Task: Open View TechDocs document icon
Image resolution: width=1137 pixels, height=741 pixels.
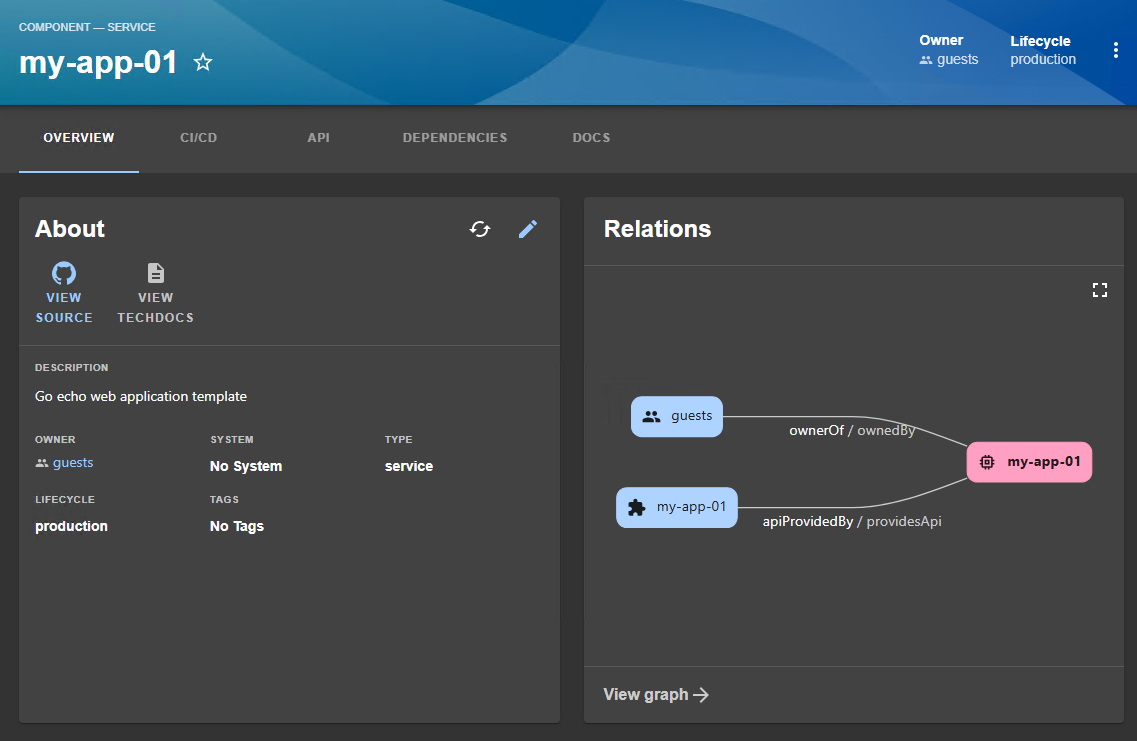Action: click(155, 274)
